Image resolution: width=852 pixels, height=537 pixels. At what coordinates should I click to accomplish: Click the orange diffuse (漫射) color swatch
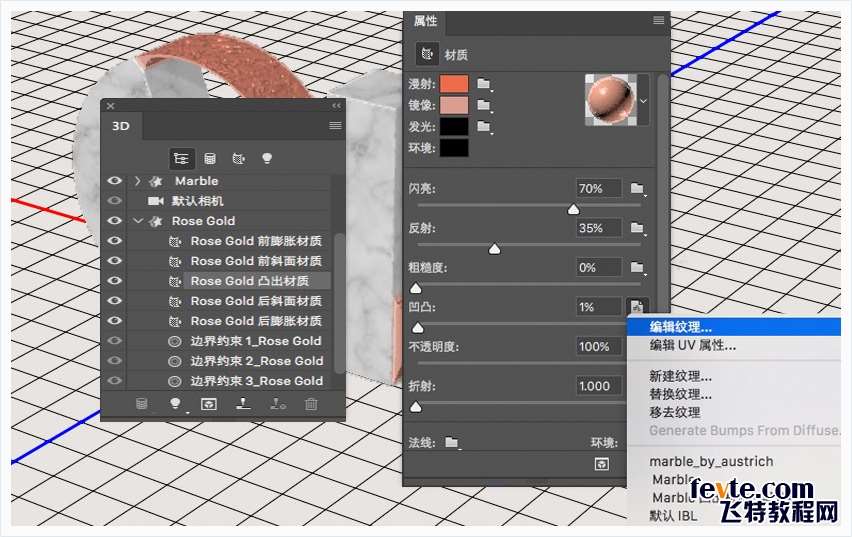coord(454,84)
